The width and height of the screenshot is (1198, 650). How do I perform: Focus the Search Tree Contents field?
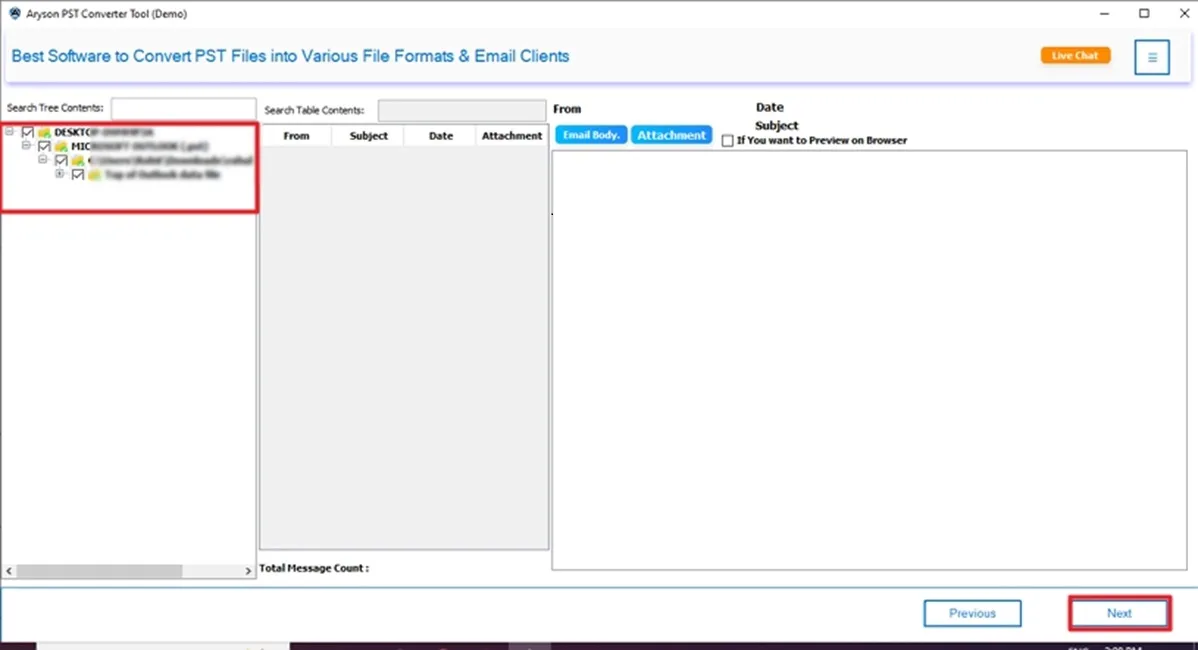click(183, 108)
